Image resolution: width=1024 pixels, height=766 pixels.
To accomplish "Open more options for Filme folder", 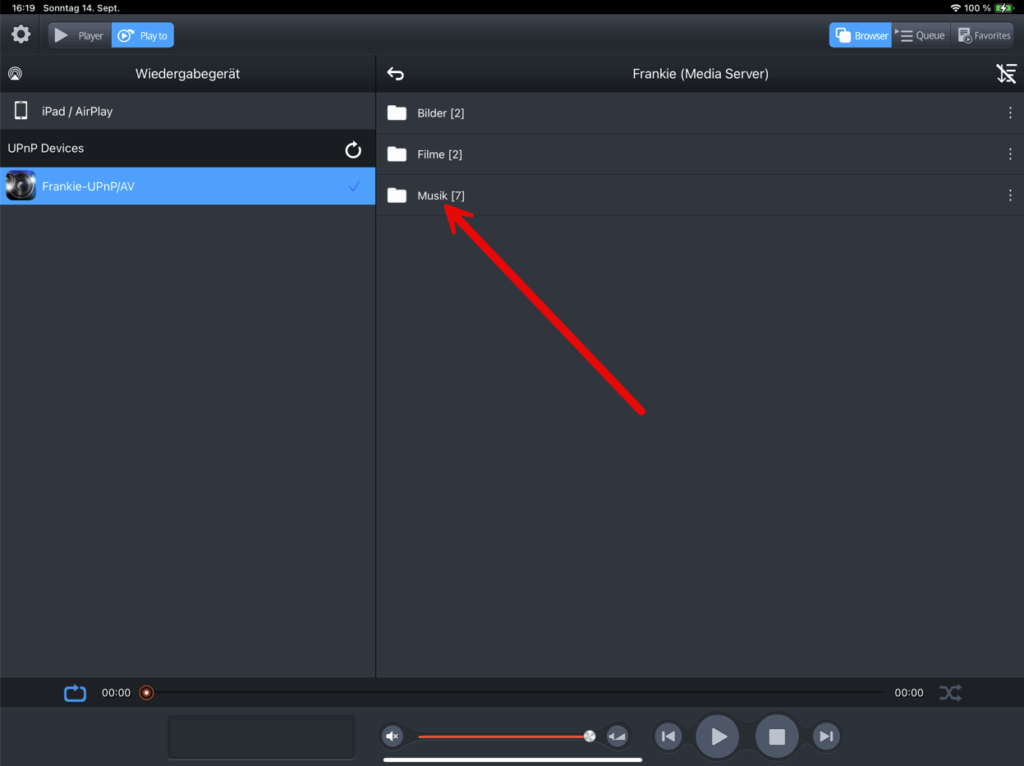I will coord(1010,154).
